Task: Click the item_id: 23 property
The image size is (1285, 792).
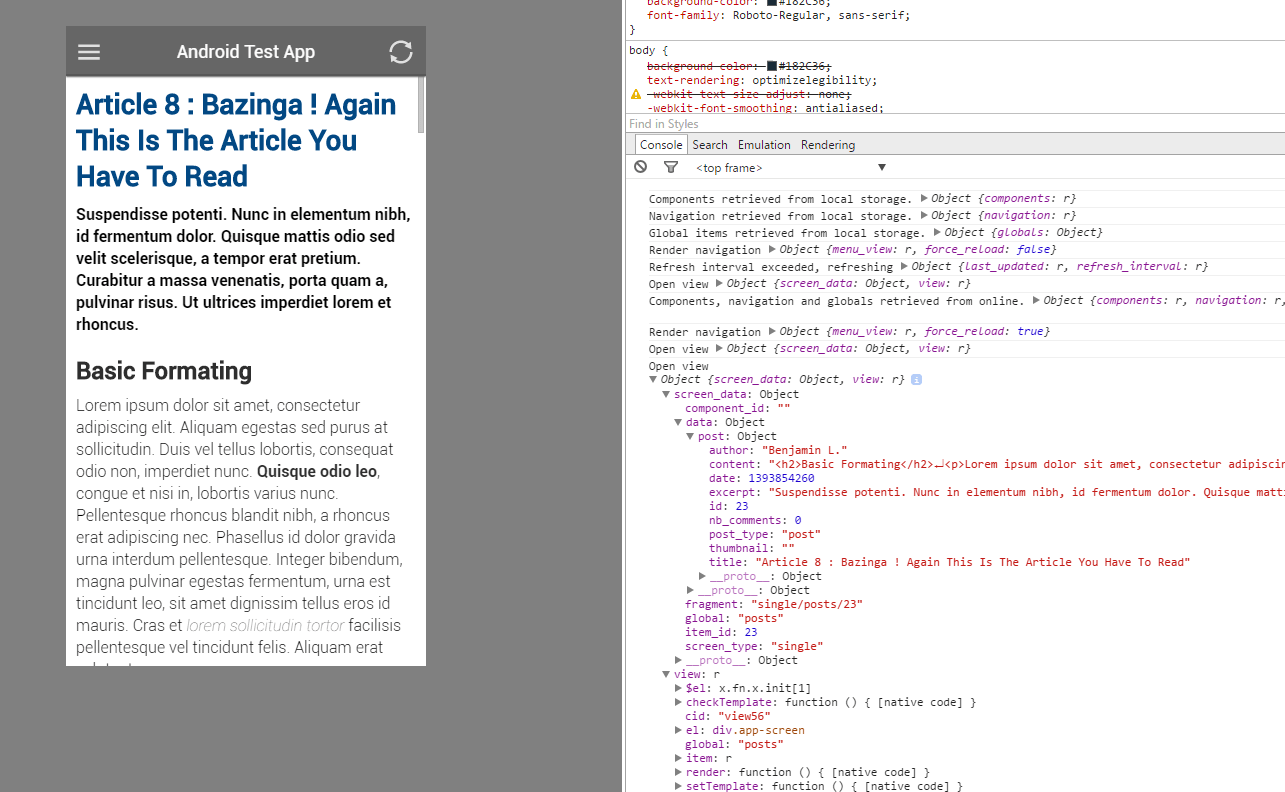Action: tap(721, 632)
